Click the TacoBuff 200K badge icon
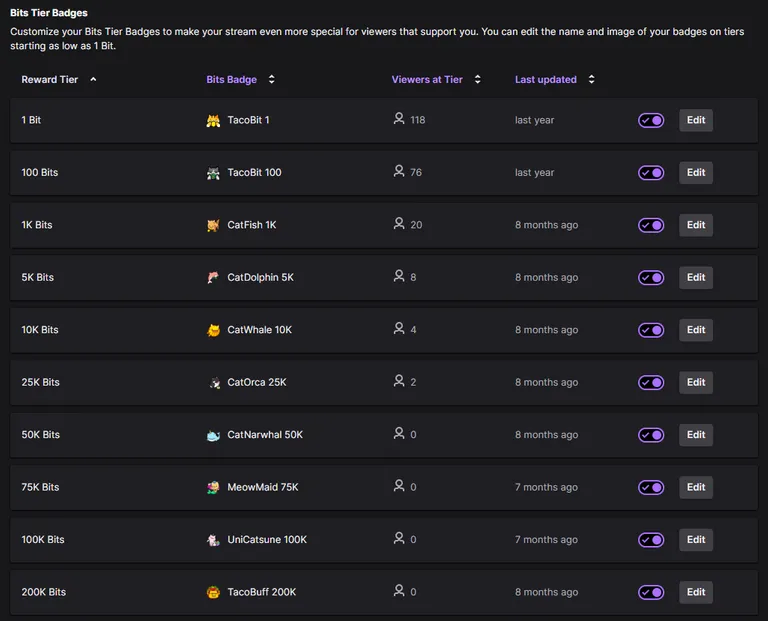The width and height of the screenshot is (768, 621). pyautogui.click(x=213, y=592)
